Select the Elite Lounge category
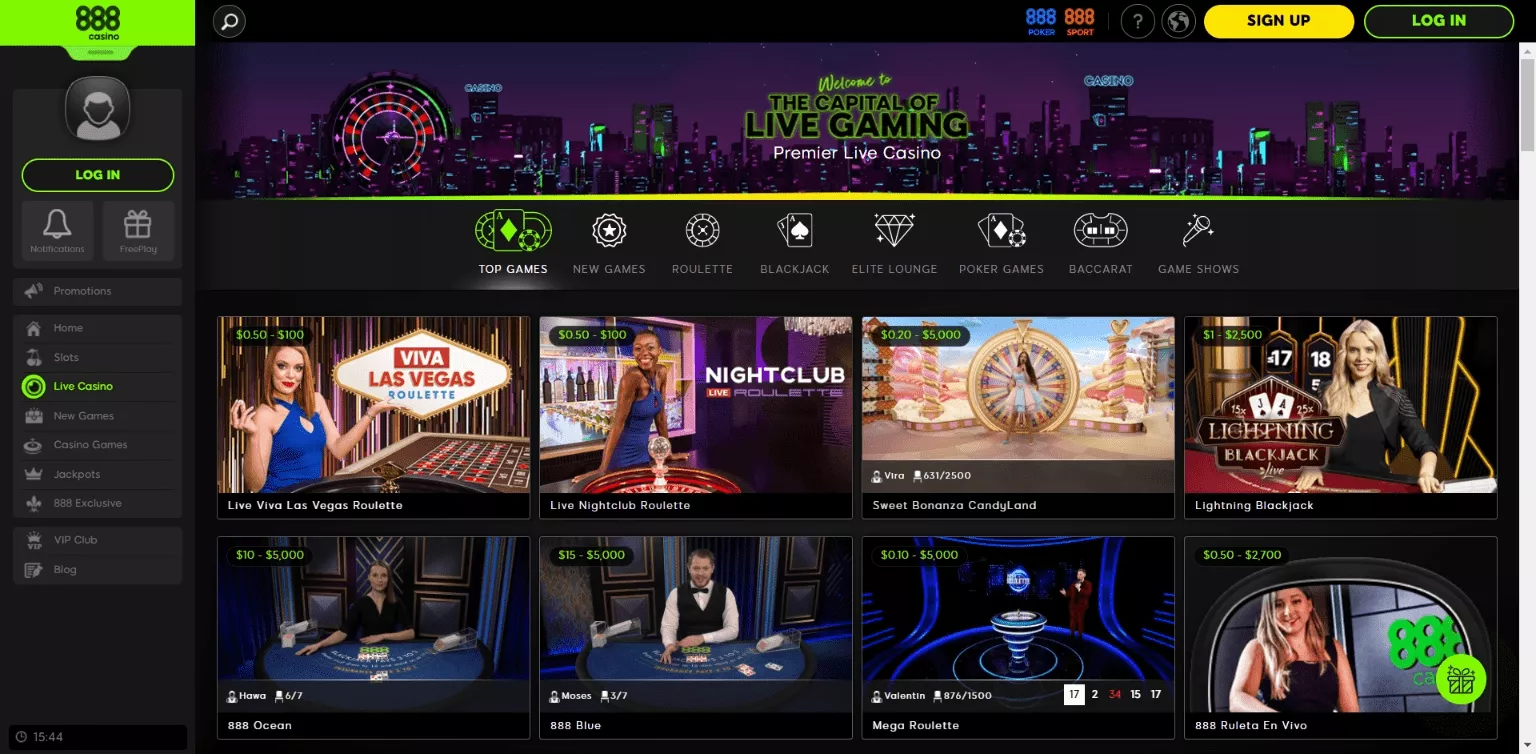1536x754 pixels. click(894, 244)
